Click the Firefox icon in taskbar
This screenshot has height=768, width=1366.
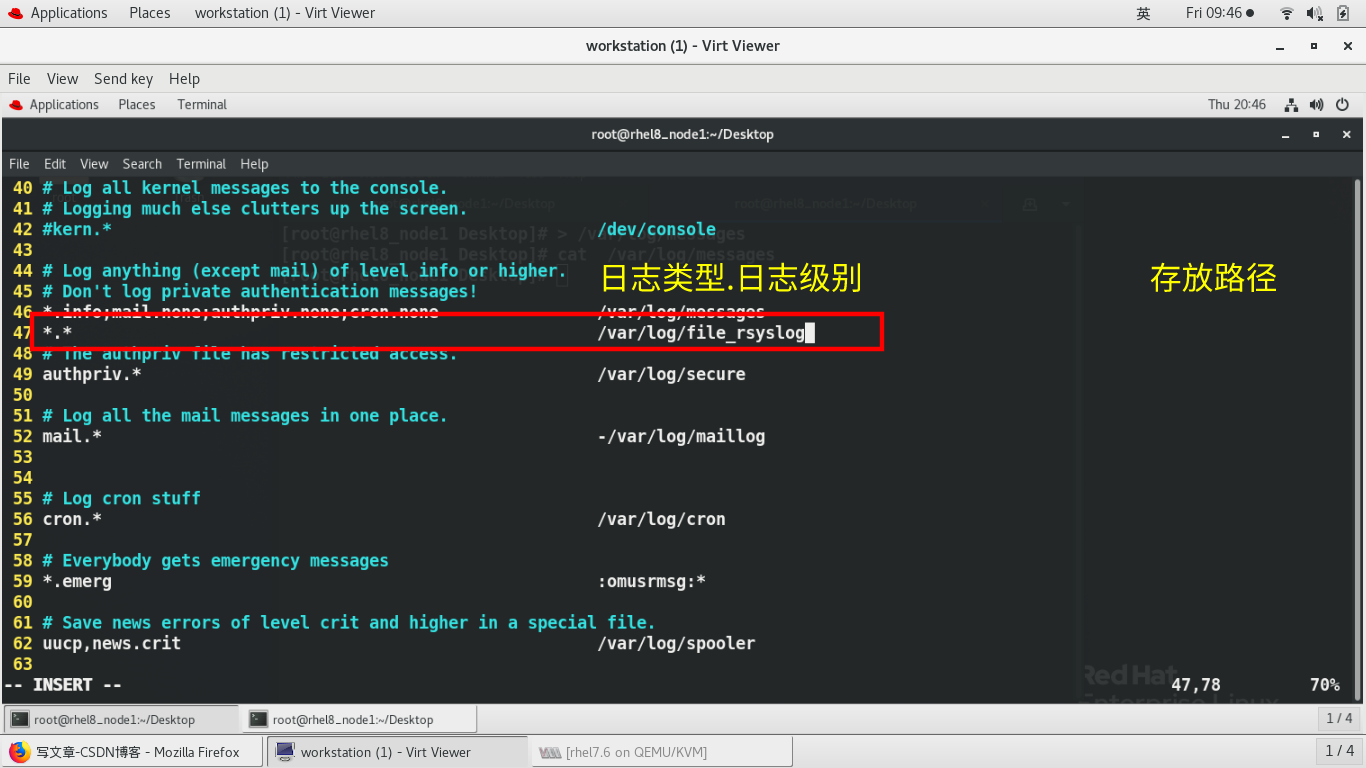click(20, 752)
